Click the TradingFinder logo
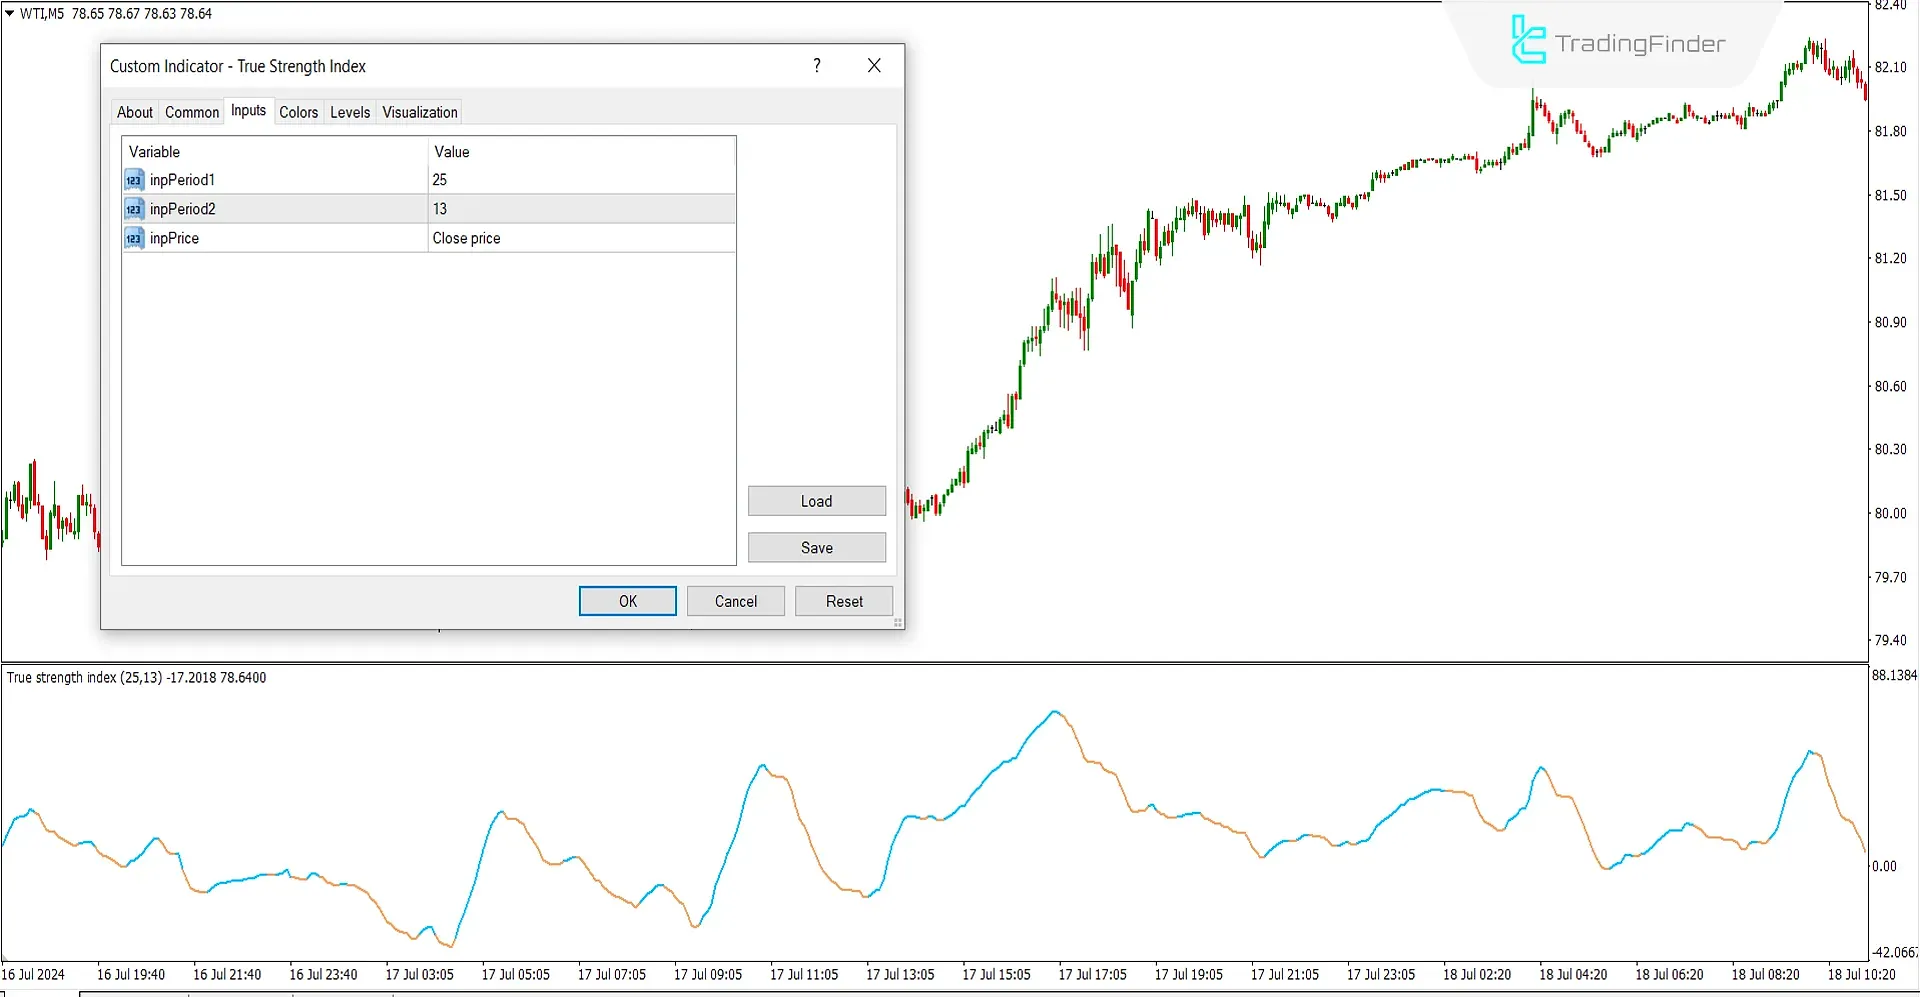The width and height of the screenshot is (1920, 997). click(x=1617, y=42)
